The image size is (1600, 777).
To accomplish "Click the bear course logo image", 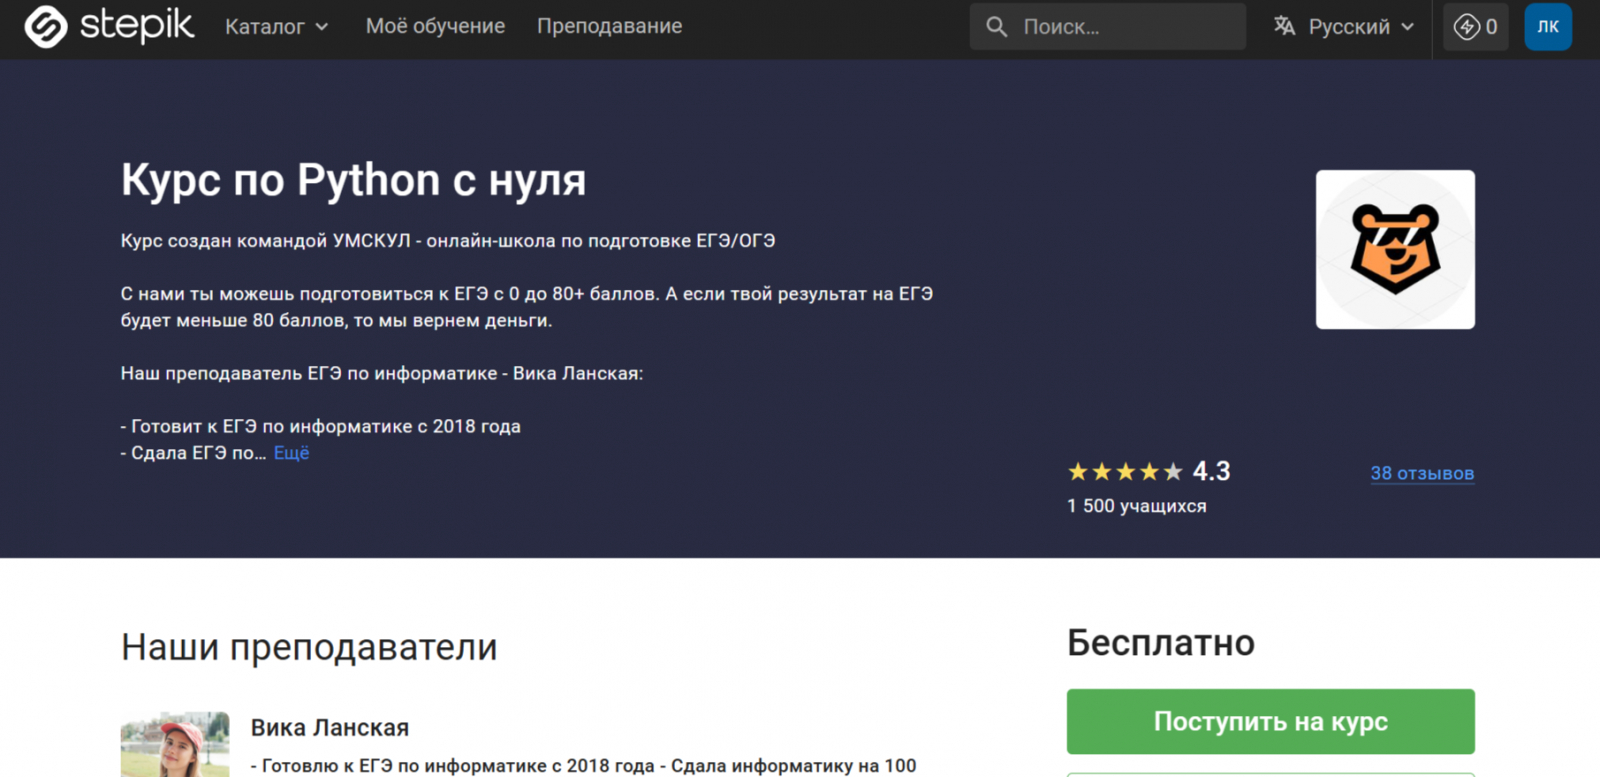I will pyautogui.click(x=1395, y=249).
